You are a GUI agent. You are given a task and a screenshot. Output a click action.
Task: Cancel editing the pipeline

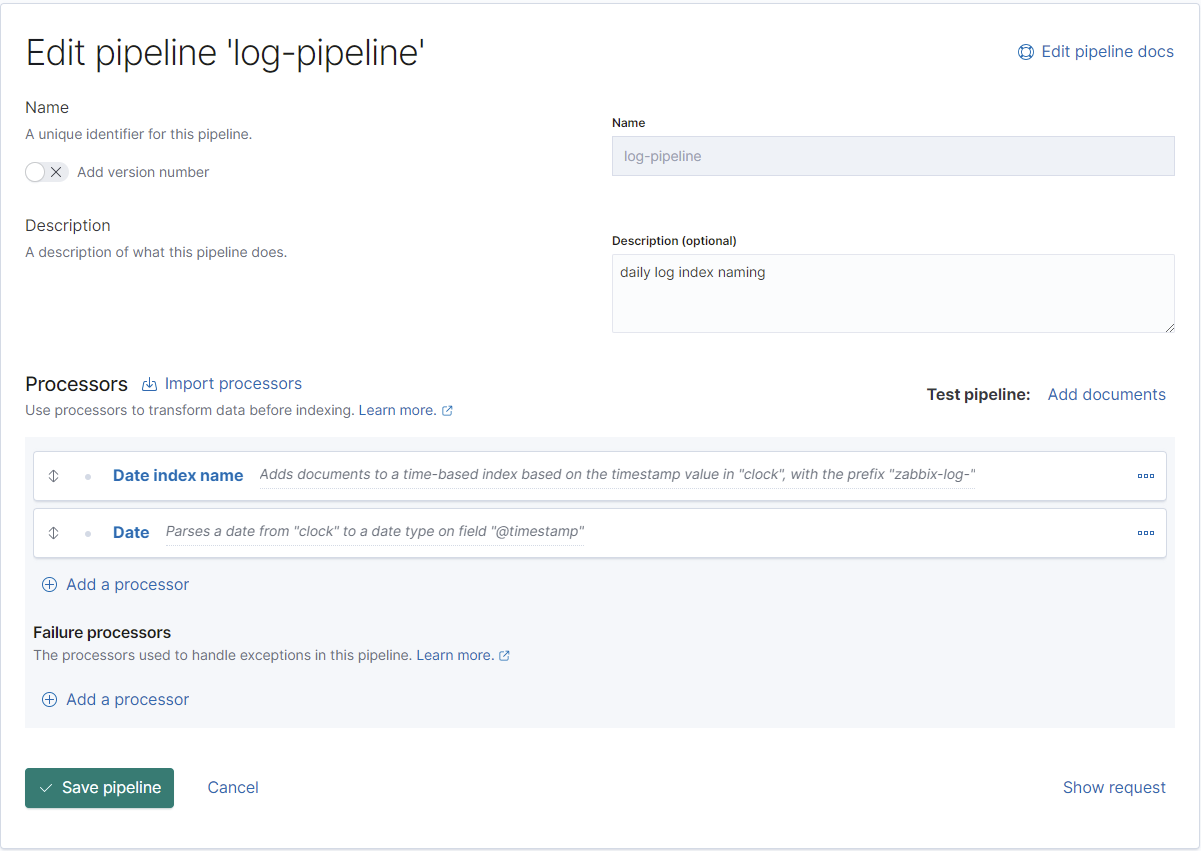click(233, 788)
